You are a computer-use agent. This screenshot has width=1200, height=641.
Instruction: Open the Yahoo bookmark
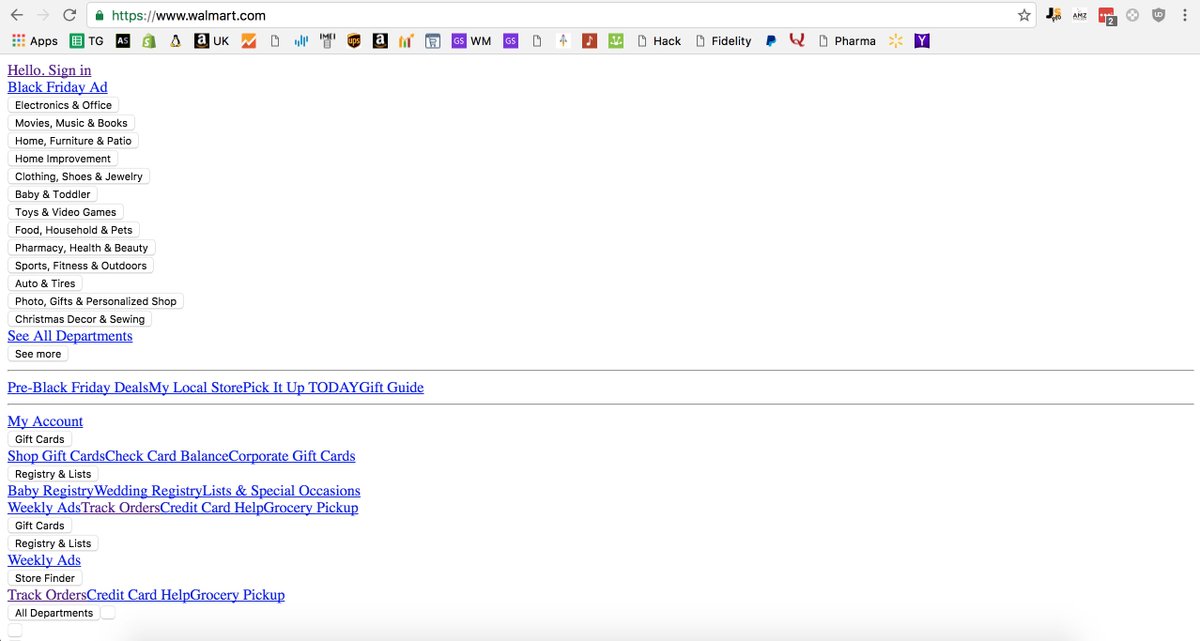pos(922,41)
